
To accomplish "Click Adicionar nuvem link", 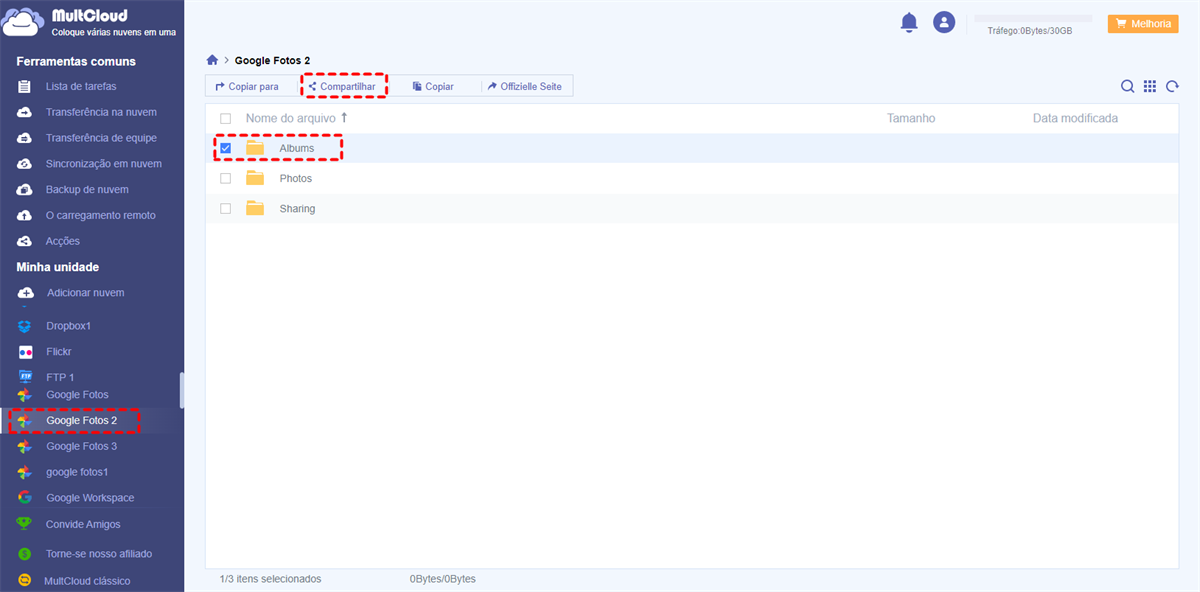I will point(85,293).
